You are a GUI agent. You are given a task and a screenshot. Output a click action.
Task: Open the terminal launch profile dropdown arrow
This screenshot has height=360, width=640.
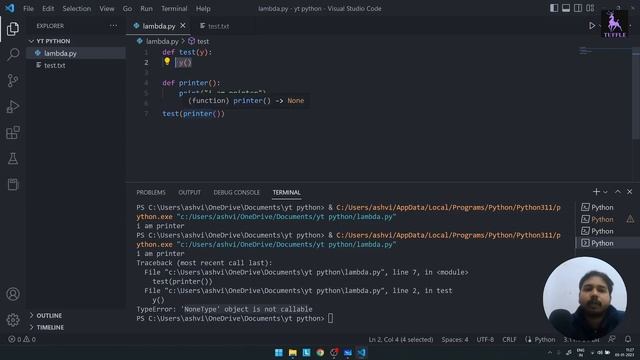coord(605,192)
